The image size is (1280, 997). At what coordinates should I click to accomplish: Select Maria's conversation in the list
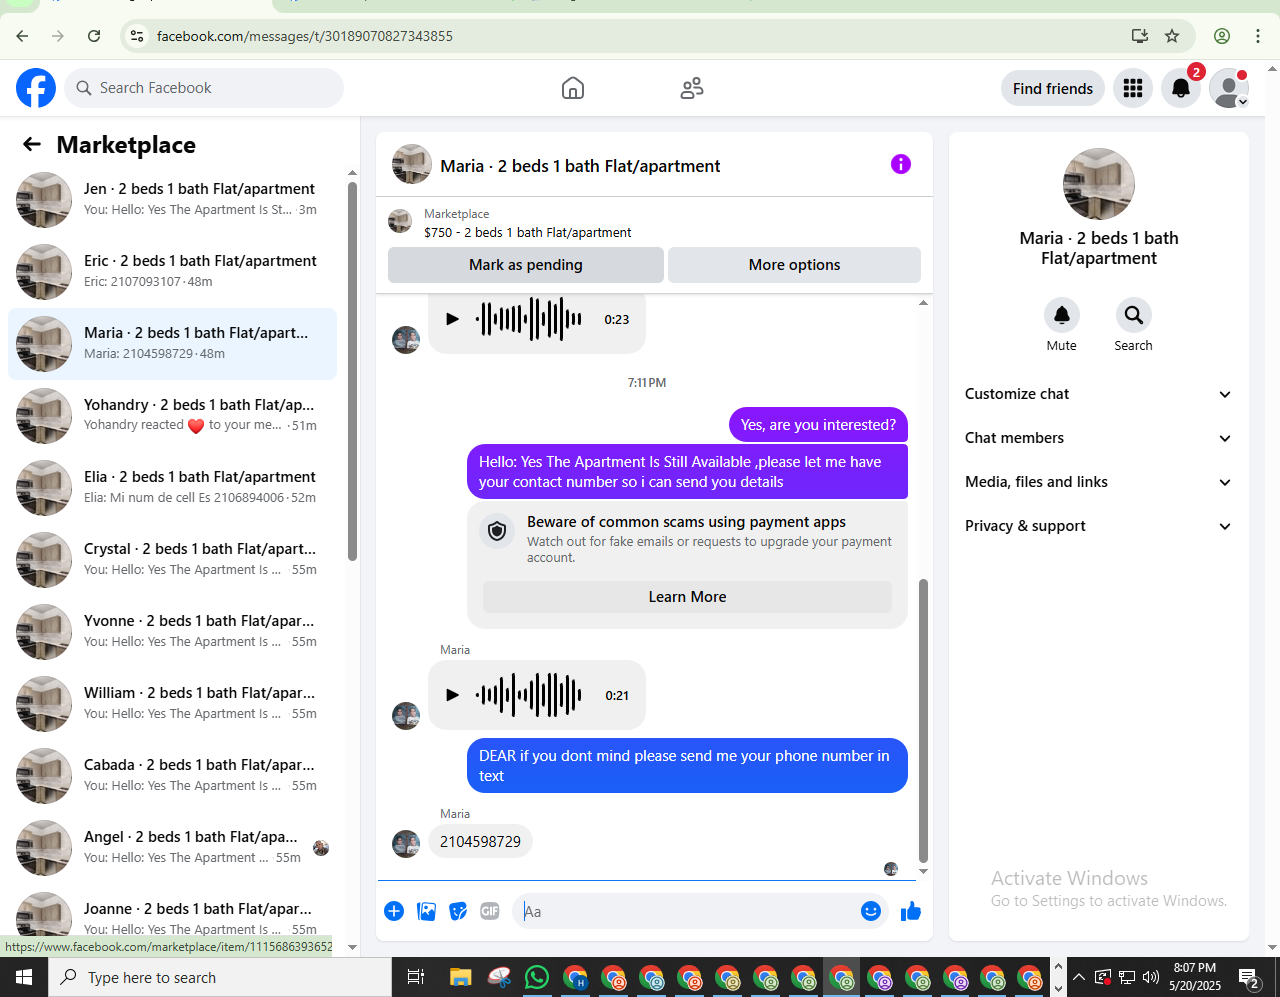(172, 343)
